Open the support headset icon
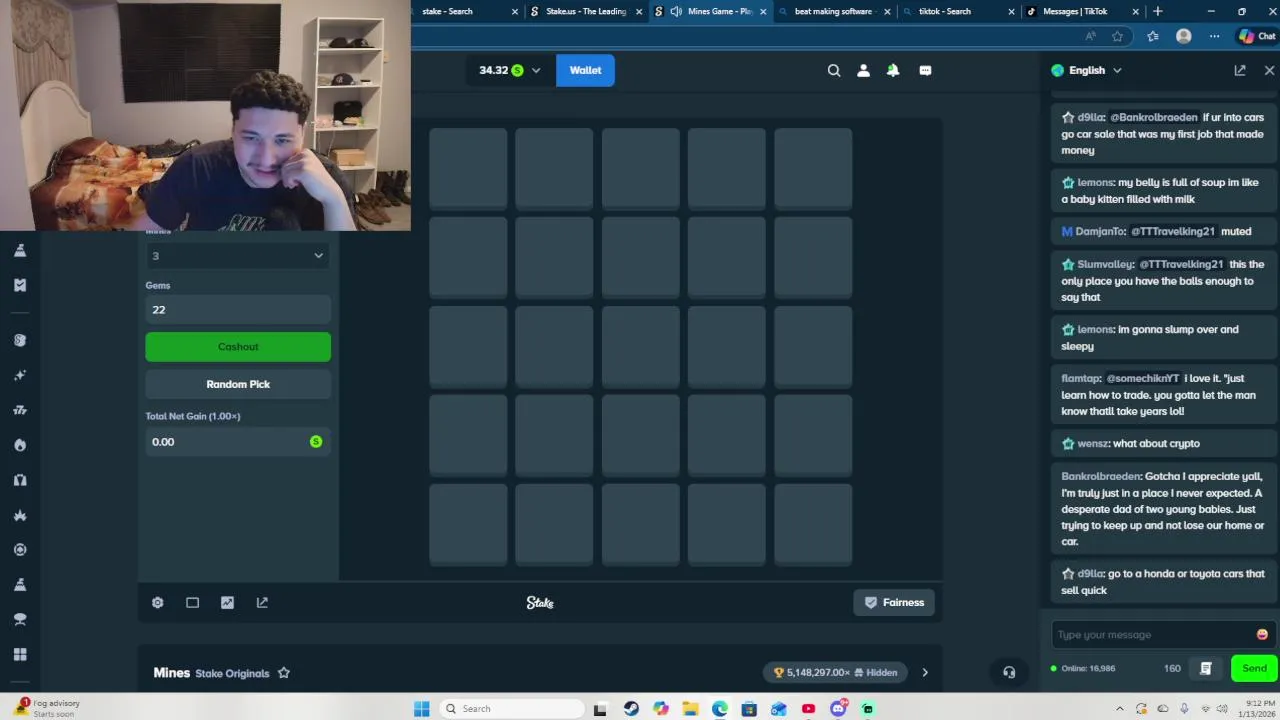Image resolution: width=1280 pixels, height=720 pixels. [1009, 672]
